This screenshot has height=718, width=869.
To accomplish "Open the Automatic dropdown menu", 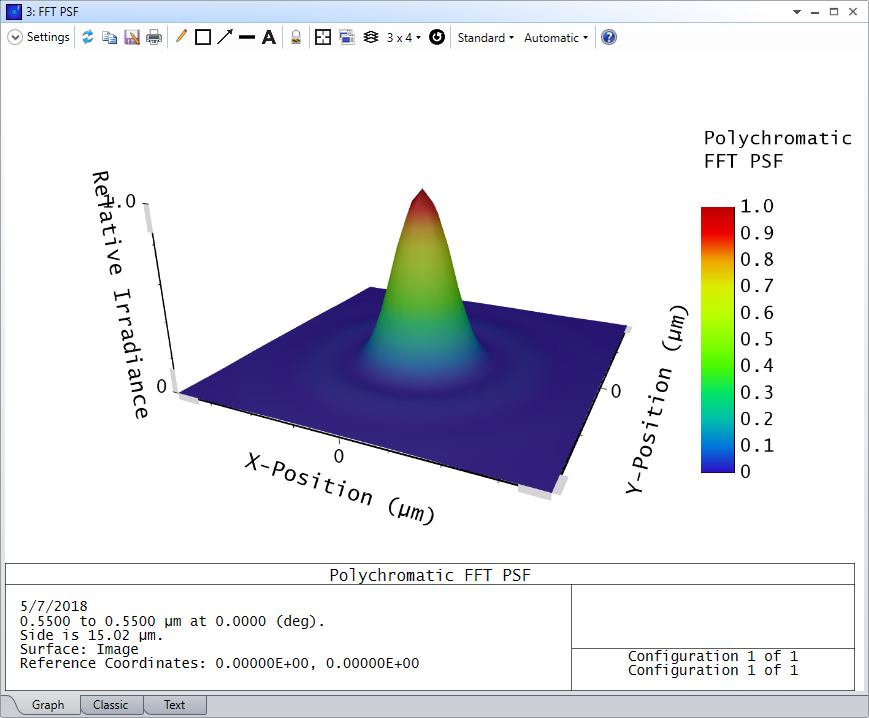I will tap(556, 38).
